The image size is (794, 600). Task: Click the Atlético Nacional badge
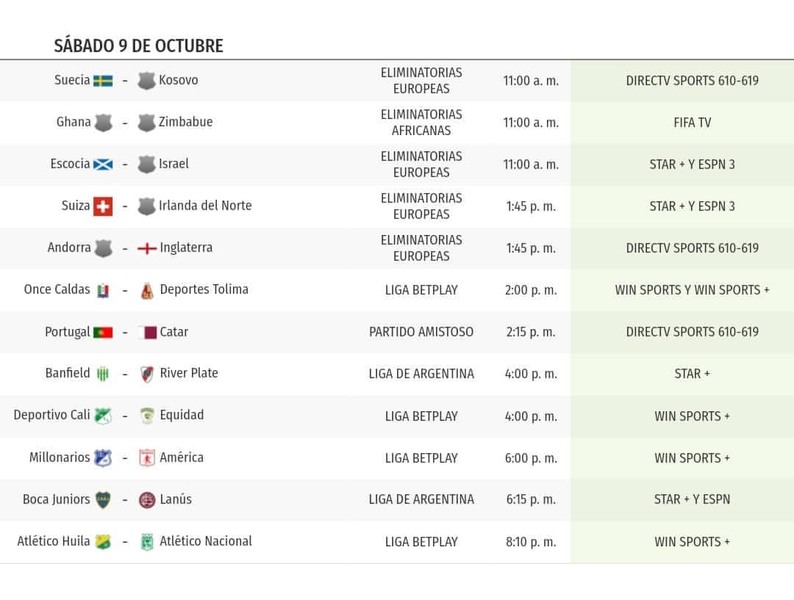[x=147, y=542]
